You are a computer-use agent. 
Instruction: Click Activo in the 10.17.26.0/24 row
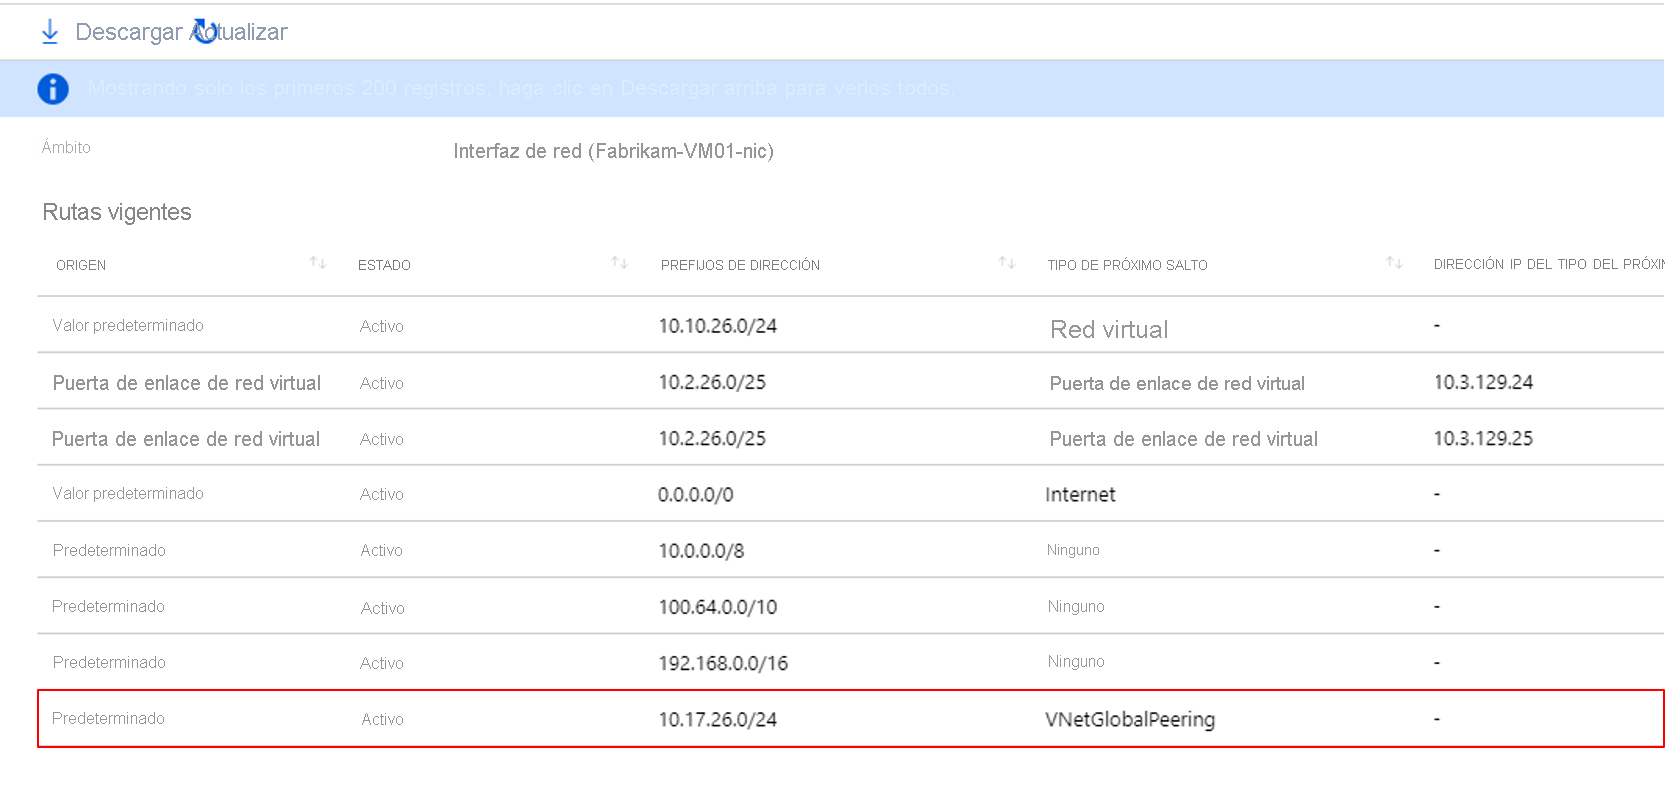(x=382, y=719)
